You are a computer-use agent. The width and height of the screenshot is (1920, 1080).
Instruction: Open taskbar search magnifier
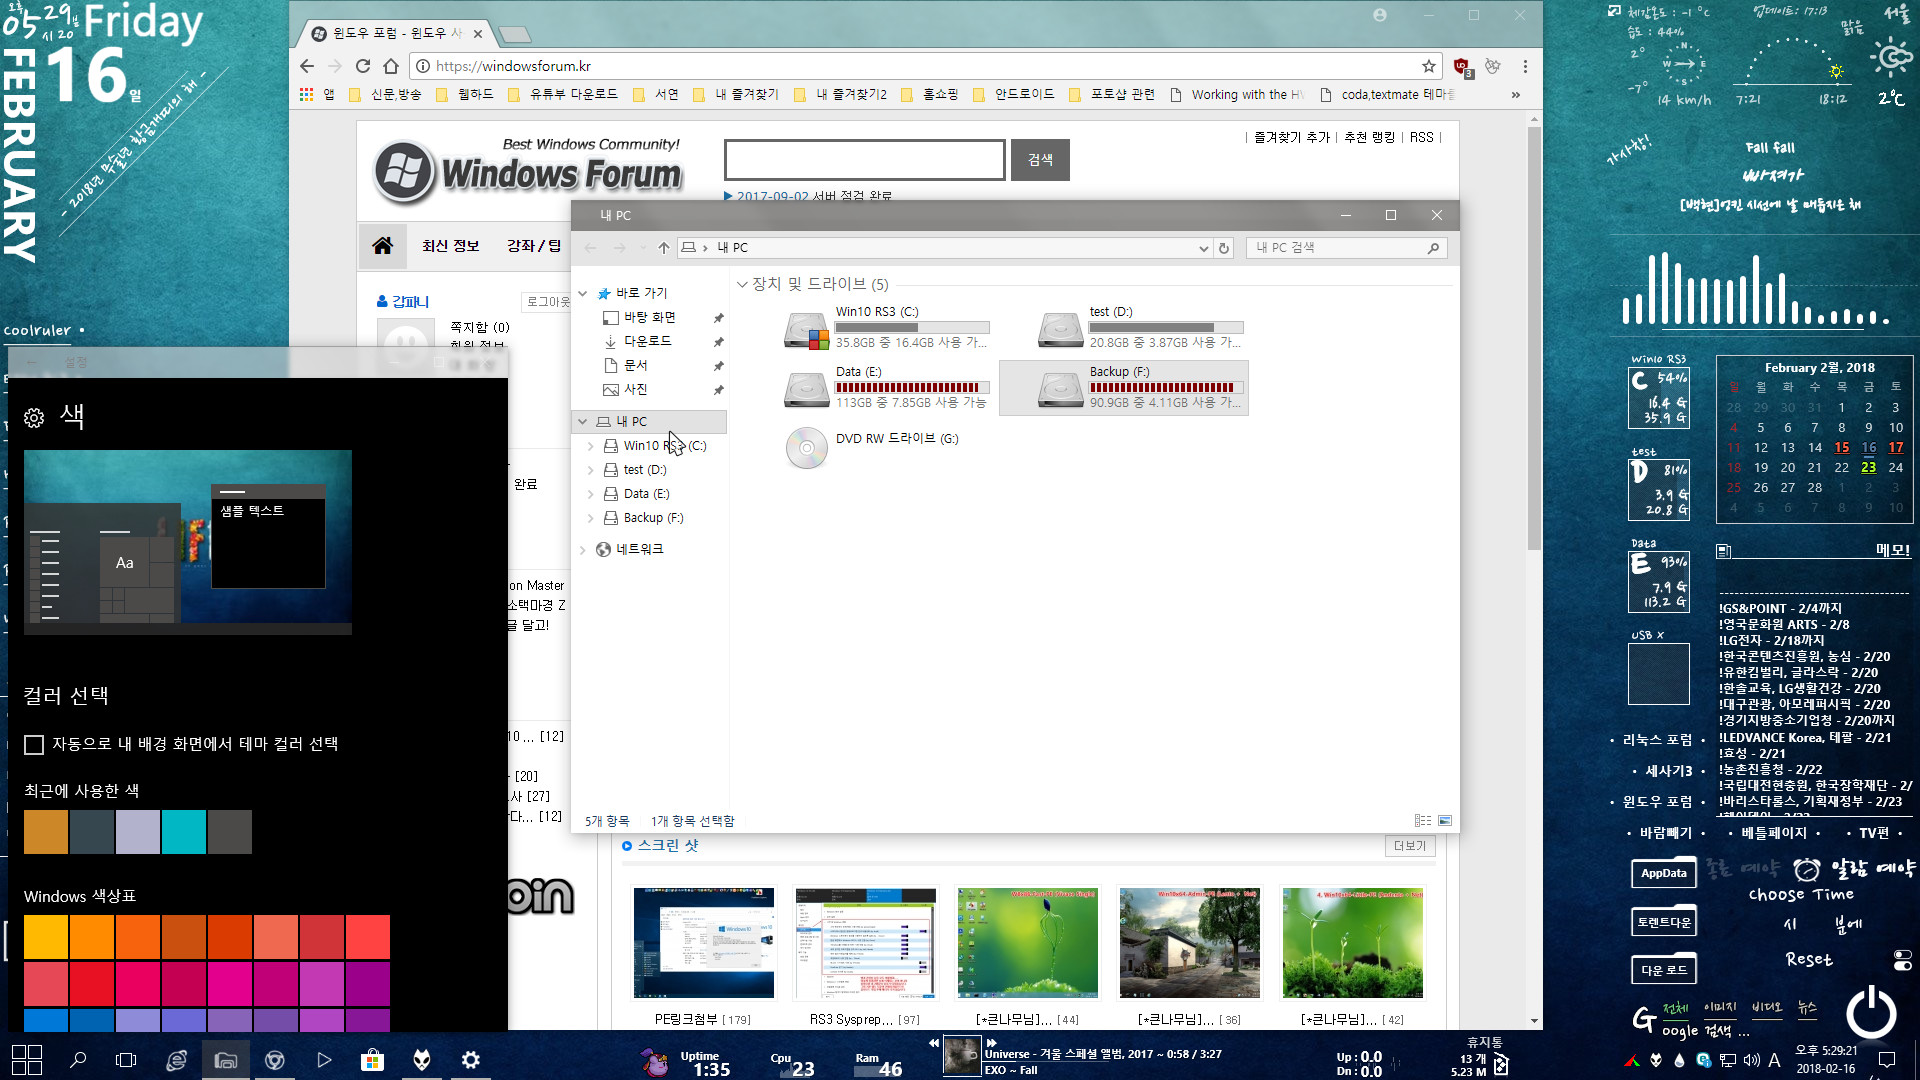click(78, 1060)
